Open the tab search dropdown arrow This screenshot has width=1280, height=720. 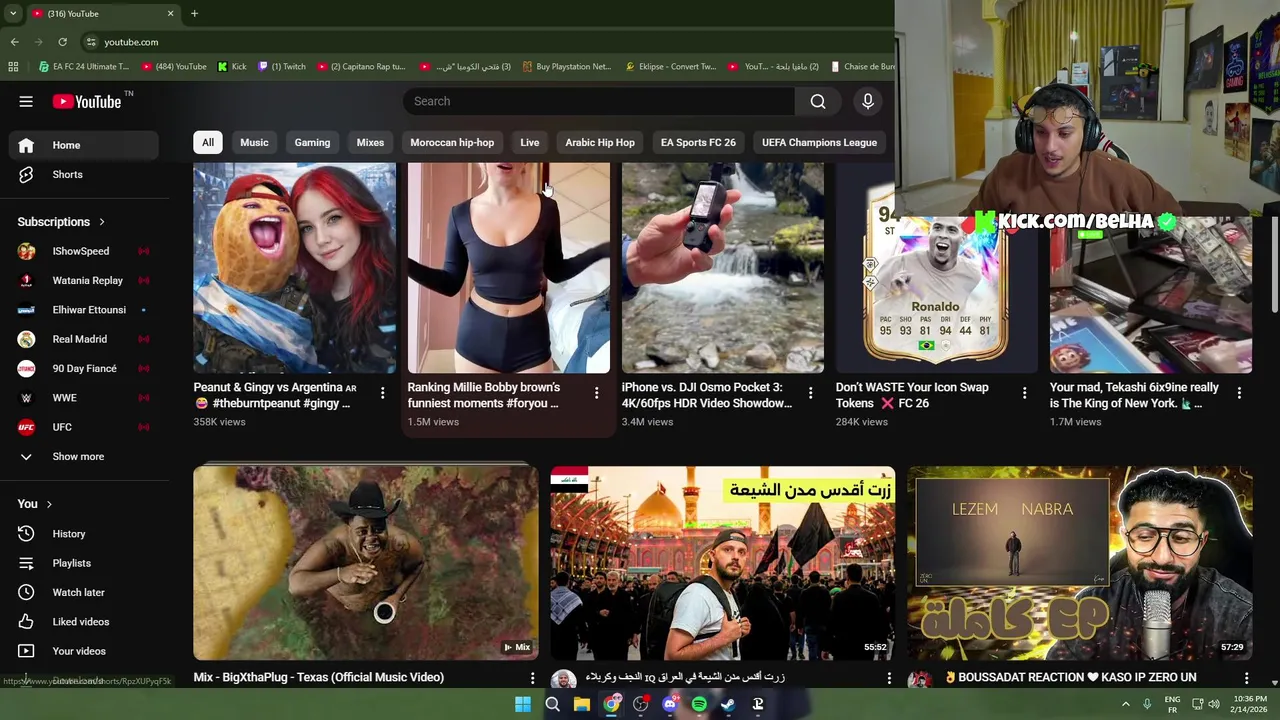[13, 14]
